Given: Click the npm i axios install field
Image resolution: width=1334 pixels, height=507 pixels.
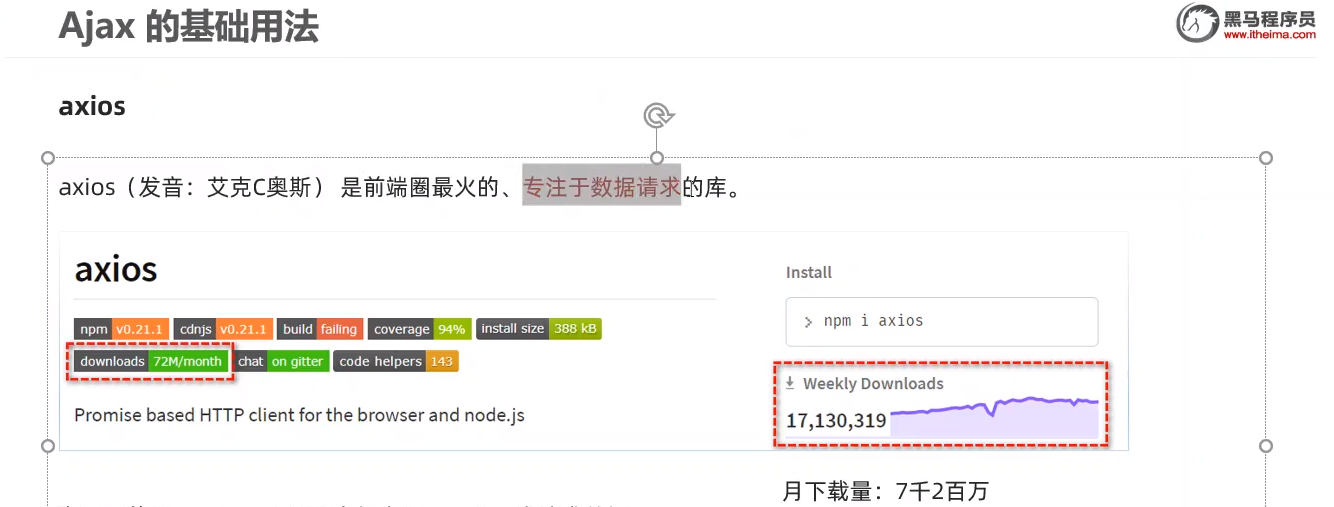Looking at the screenshot, I should (942, 321).
